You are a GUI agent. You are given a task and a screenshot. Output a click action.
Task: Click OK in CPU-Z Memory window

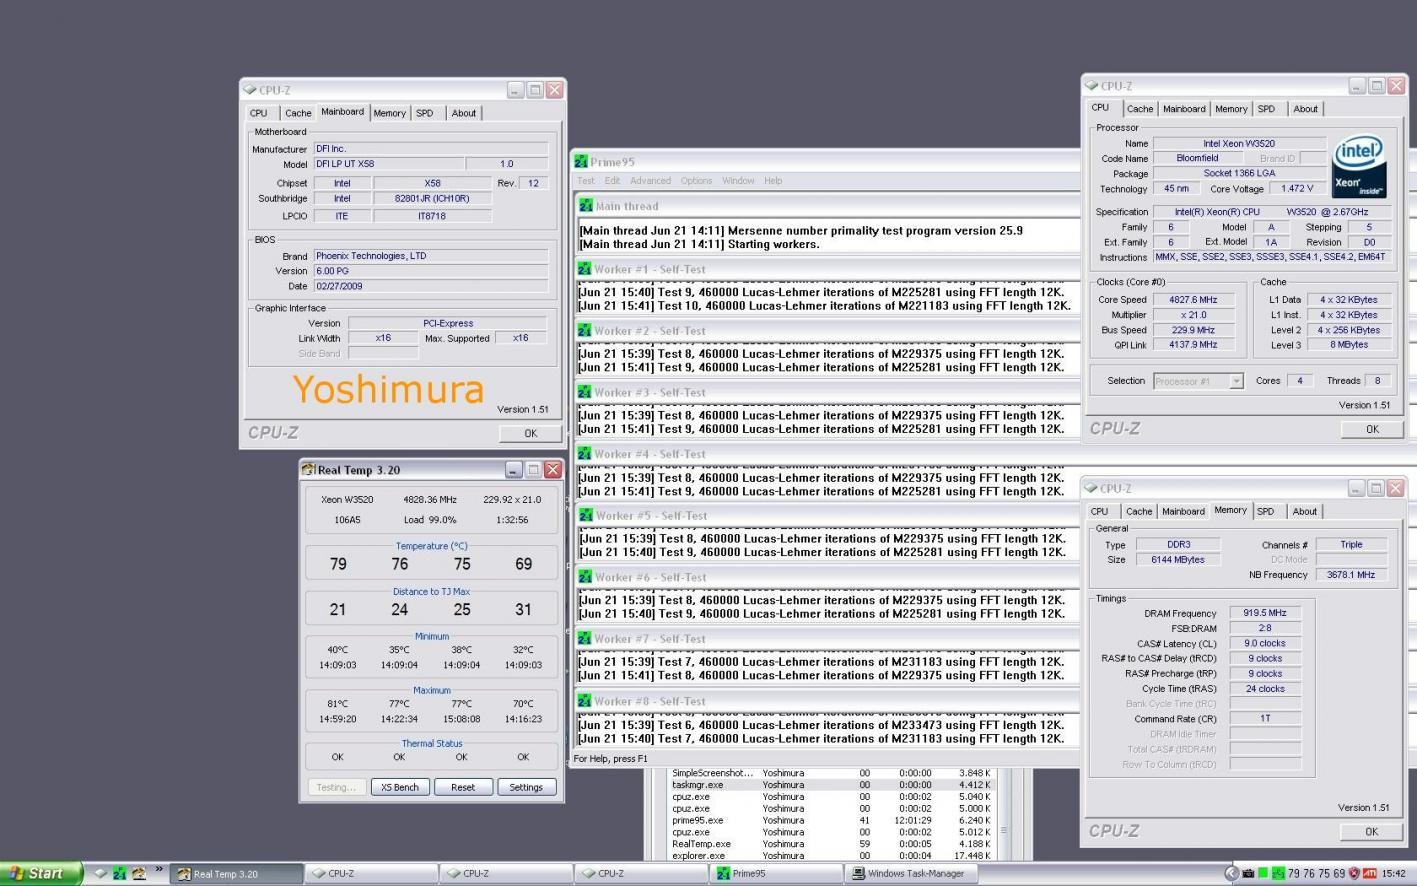point(1371,831)
